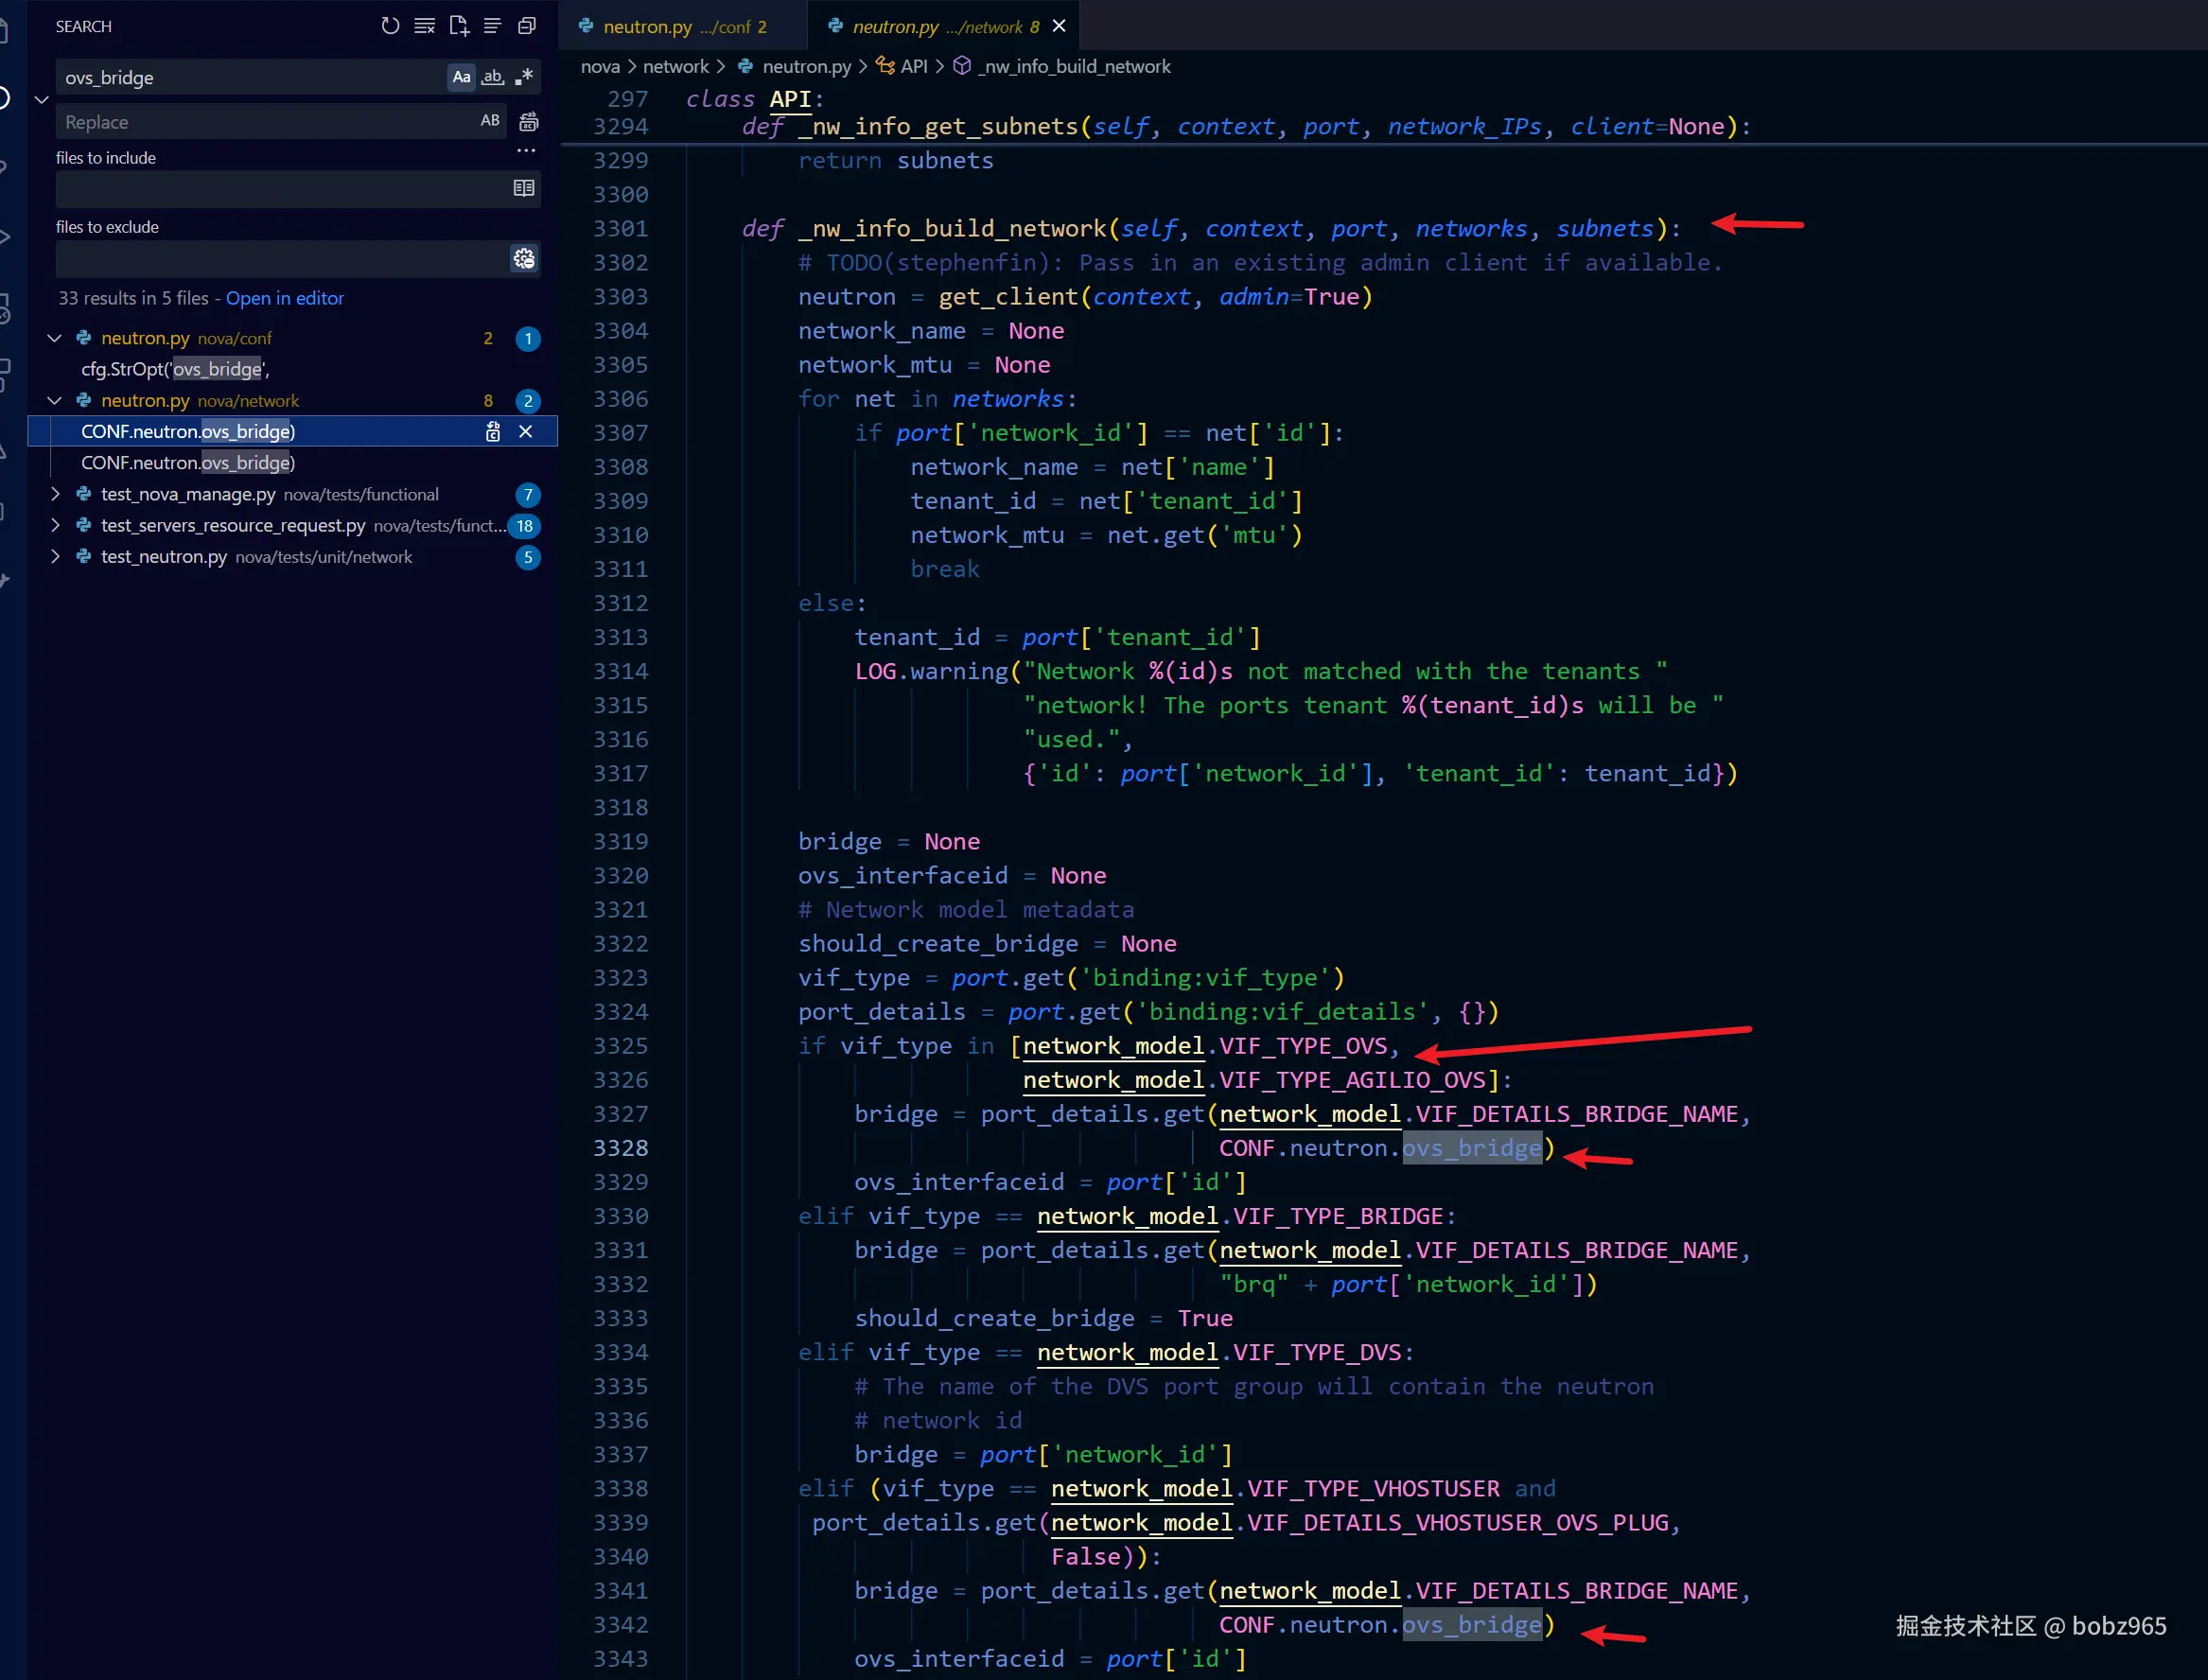
Task: Click LOG.warning on line 3314
Action: (x=931, y=671)
